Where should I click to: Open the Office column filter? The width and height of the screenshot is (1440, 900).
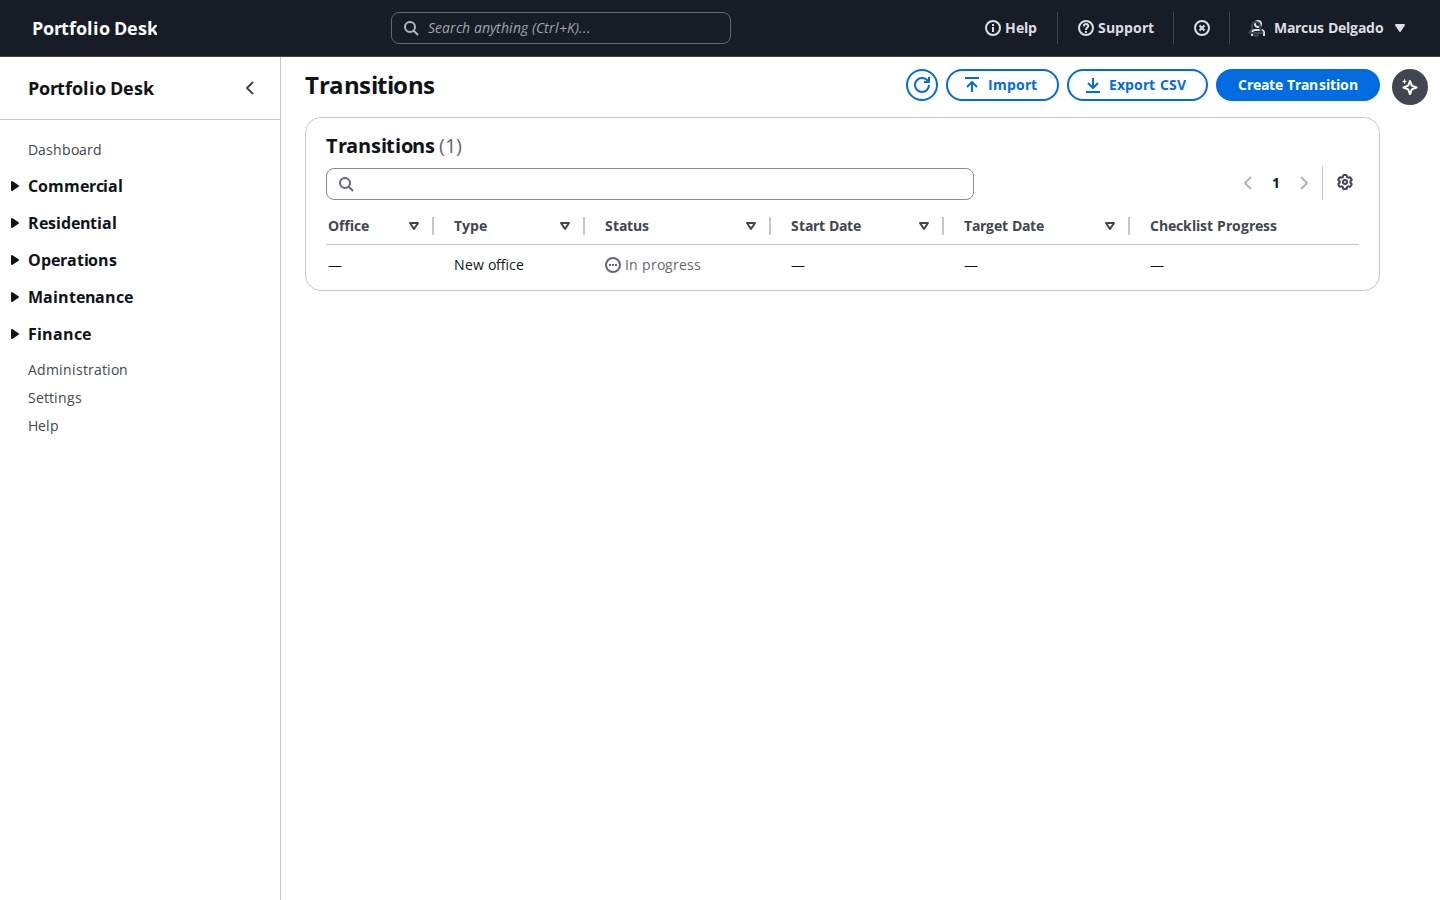414,226
